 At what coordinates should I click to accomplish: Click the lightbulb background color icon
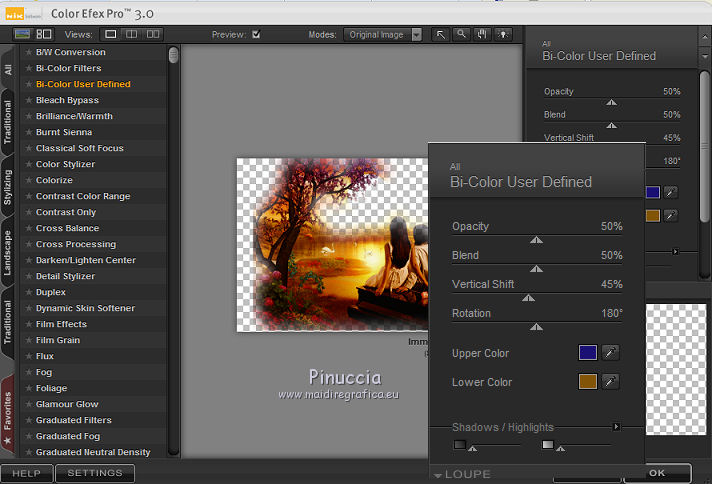pos(502,34)
